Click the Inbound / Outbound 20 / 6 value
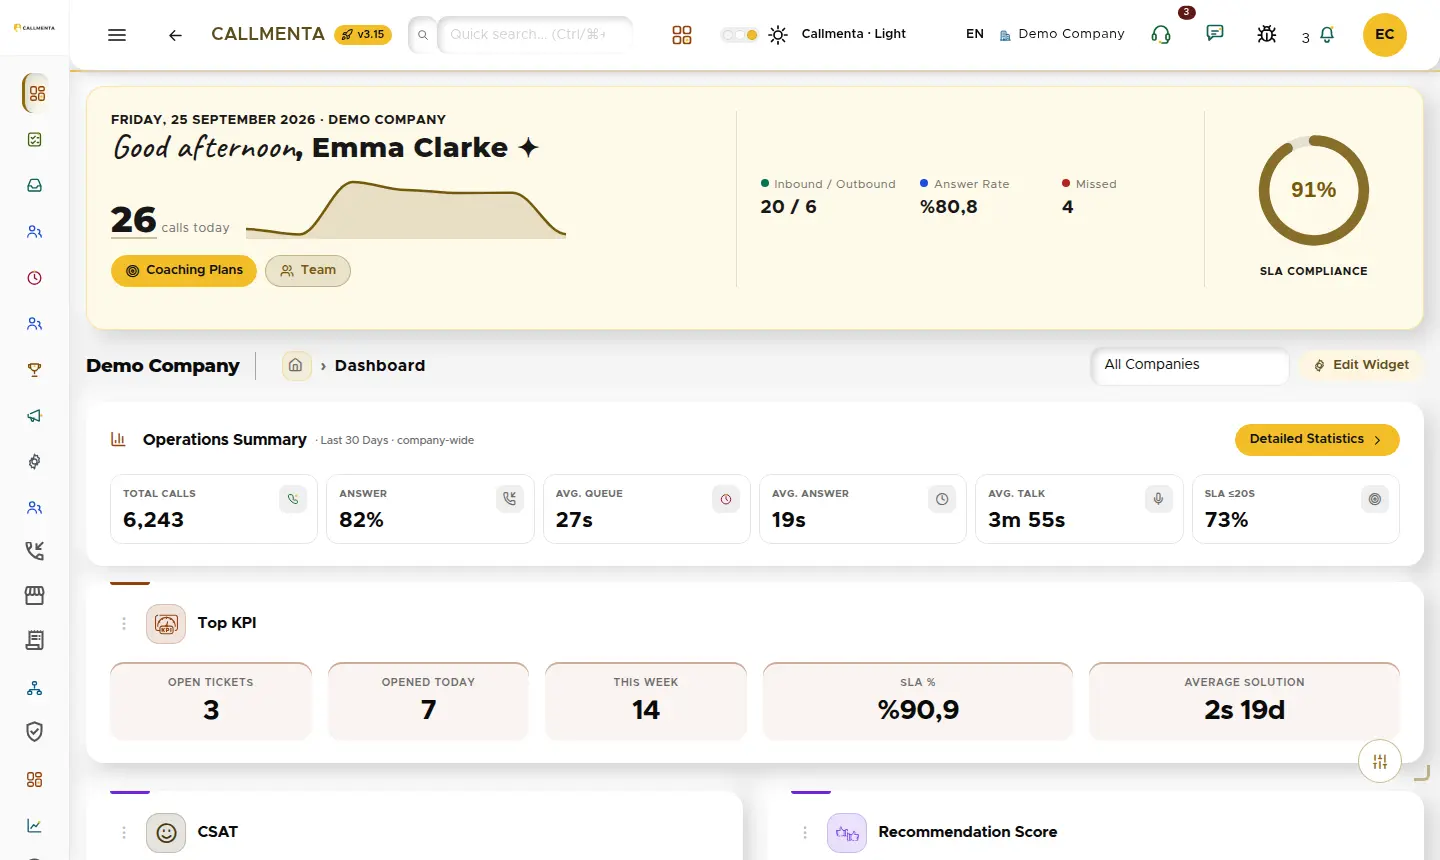The height and width of the screenshot is (860, 1440). click(x=789, y=207)
